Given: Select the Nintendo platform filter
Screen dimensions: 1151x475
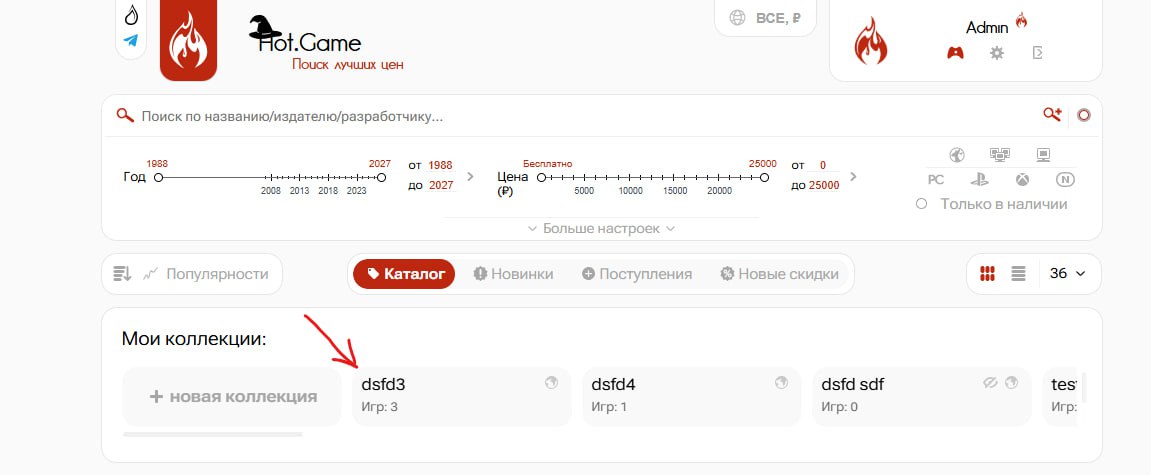Looking at the screenshot, I should [1066, 180].
